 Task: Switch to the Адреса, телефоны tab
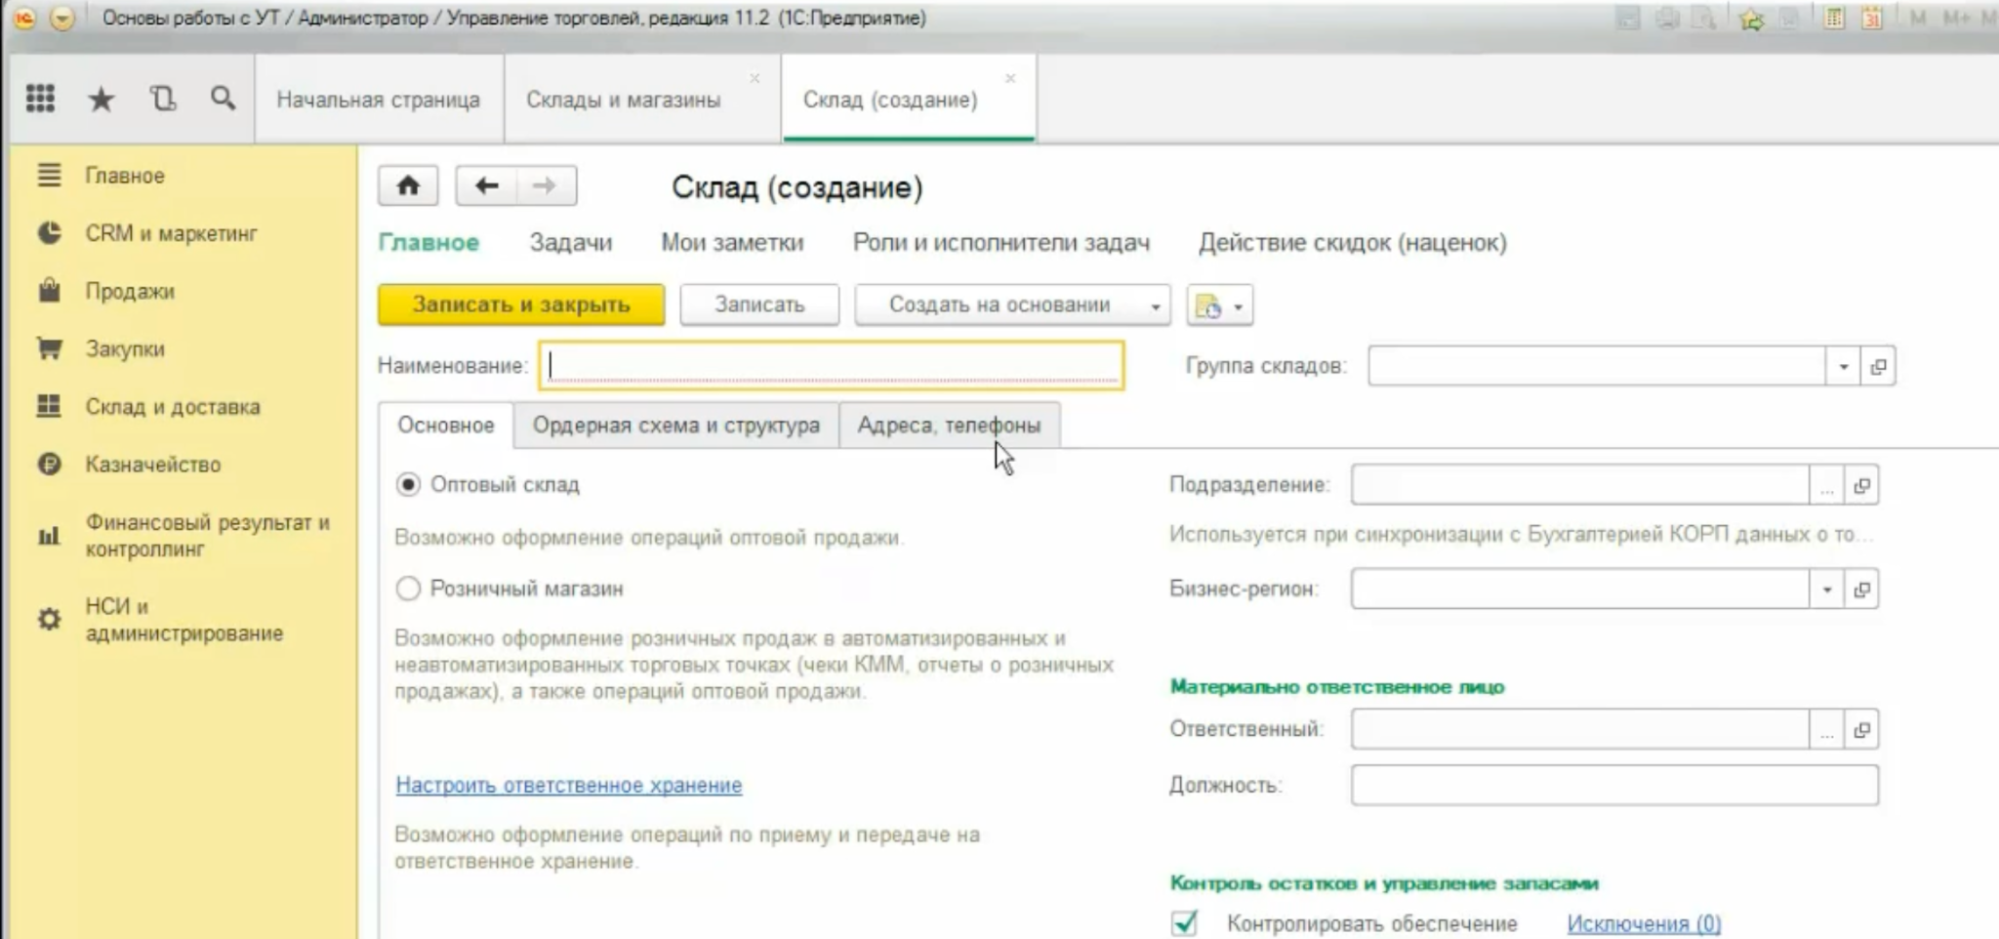(948, 424)
